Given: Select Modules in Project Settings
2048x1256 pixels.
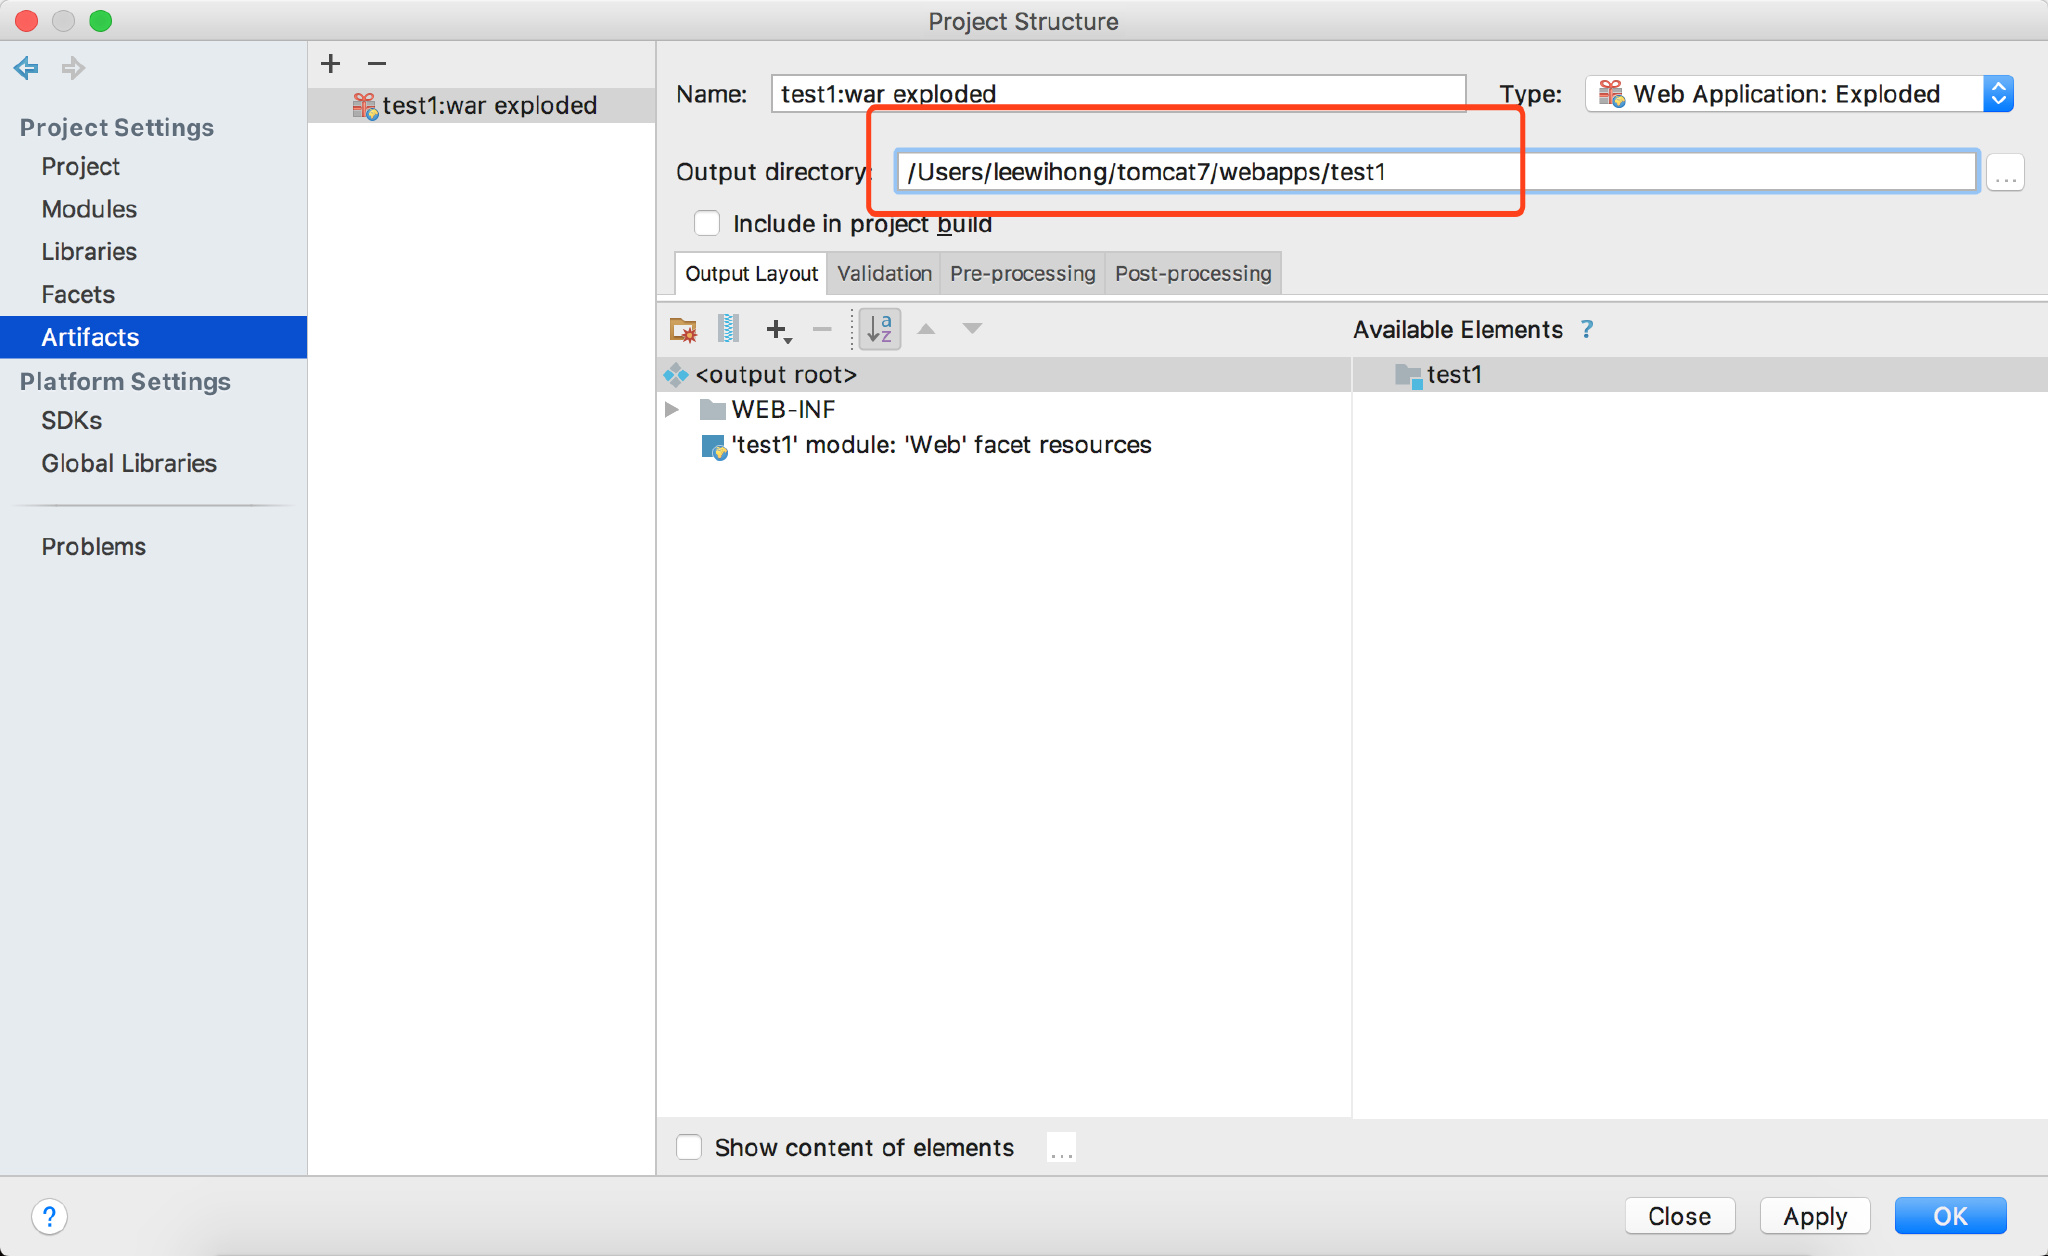Looking at the screenshot, I should point(89,209).
